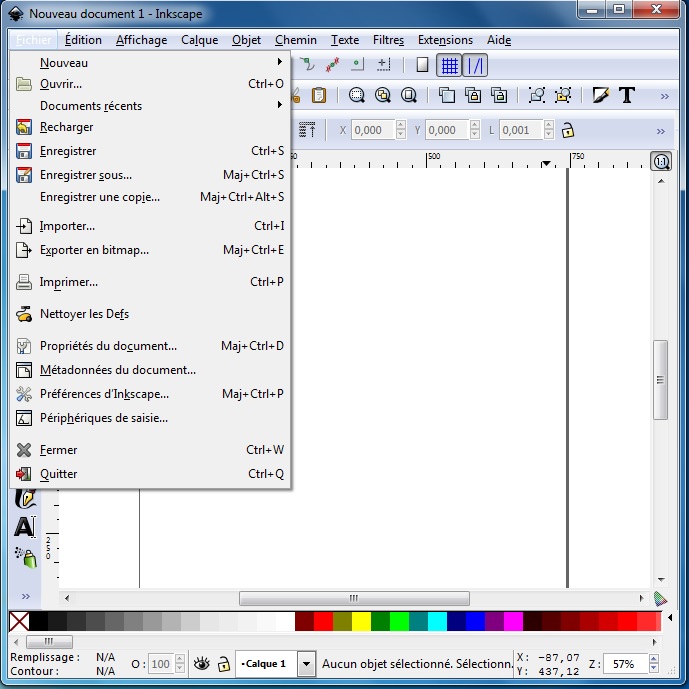The height and width of the screenshot is (689, 689).
Task: Click the zoom percentage stepper arrows
Action: 653,664
